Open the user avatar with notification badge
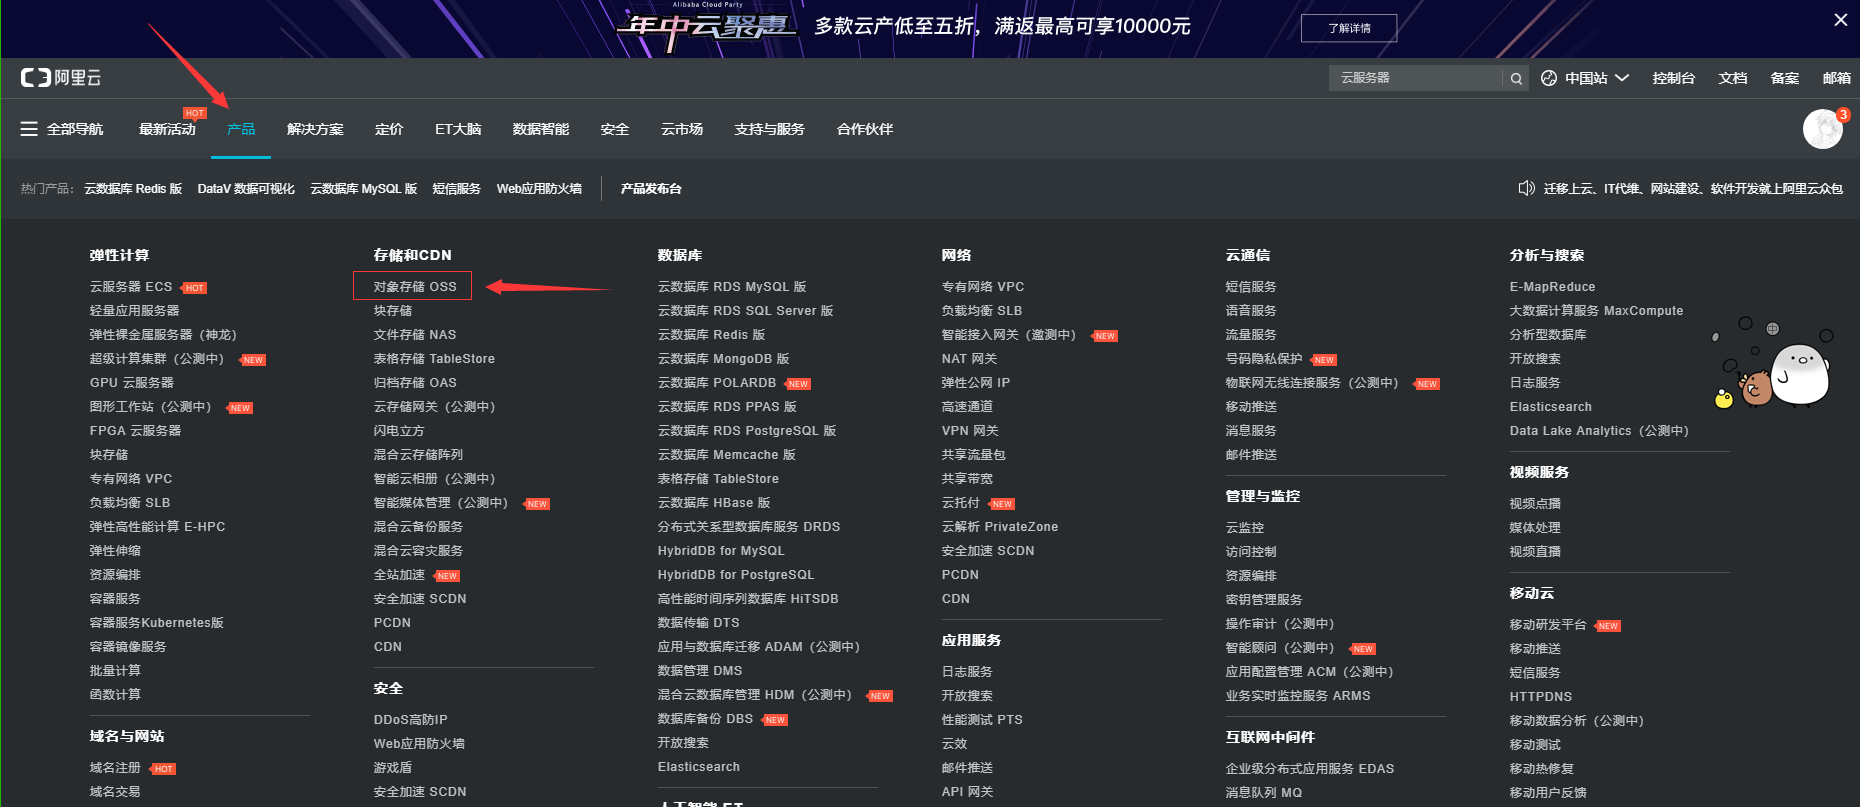 tap(1823, 129)
